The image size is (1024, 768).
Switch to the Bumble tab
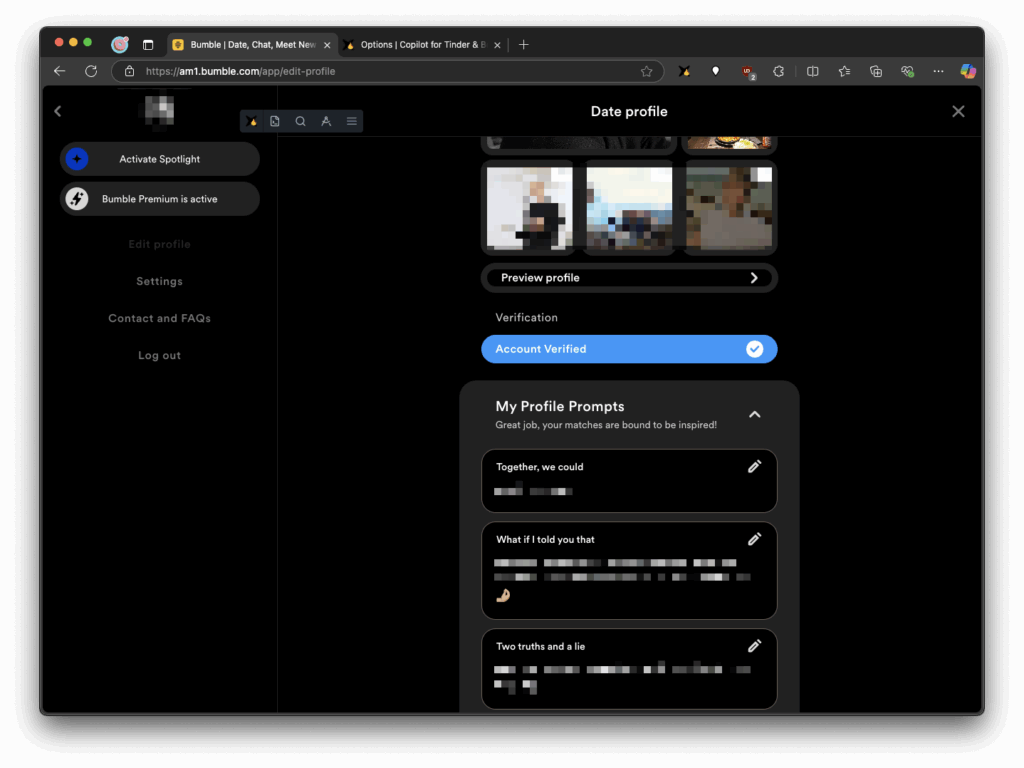click(252, 44)
